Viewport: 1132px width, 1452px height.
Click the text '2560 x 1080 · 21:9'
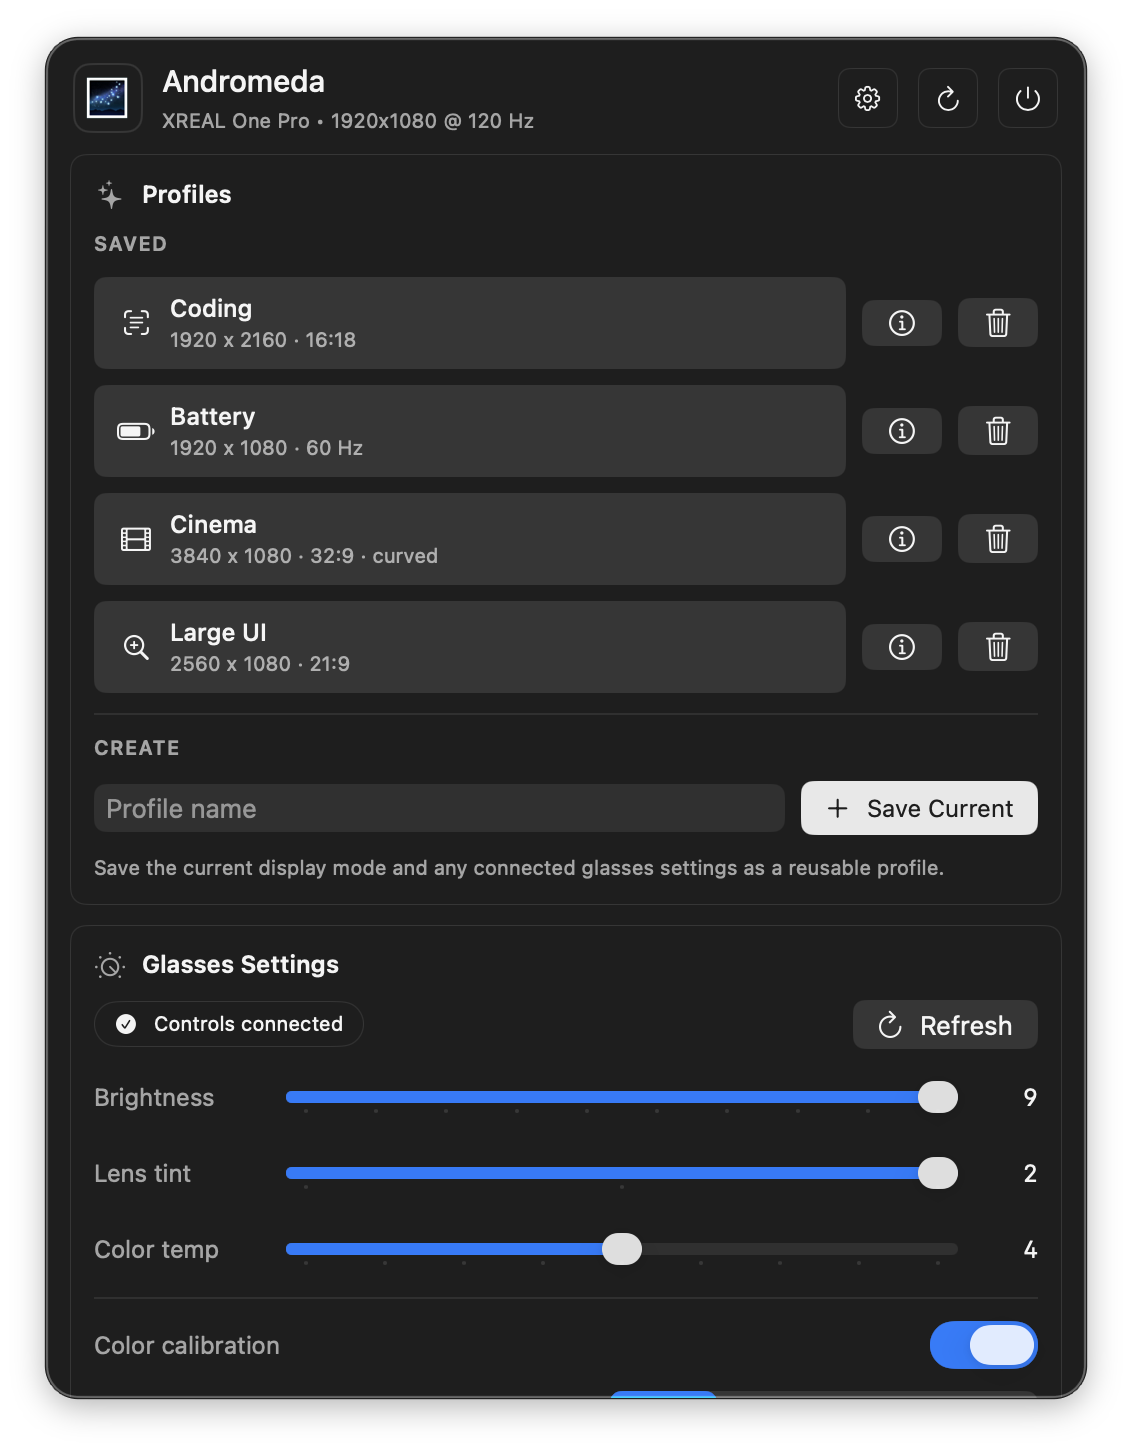[260, 664]
